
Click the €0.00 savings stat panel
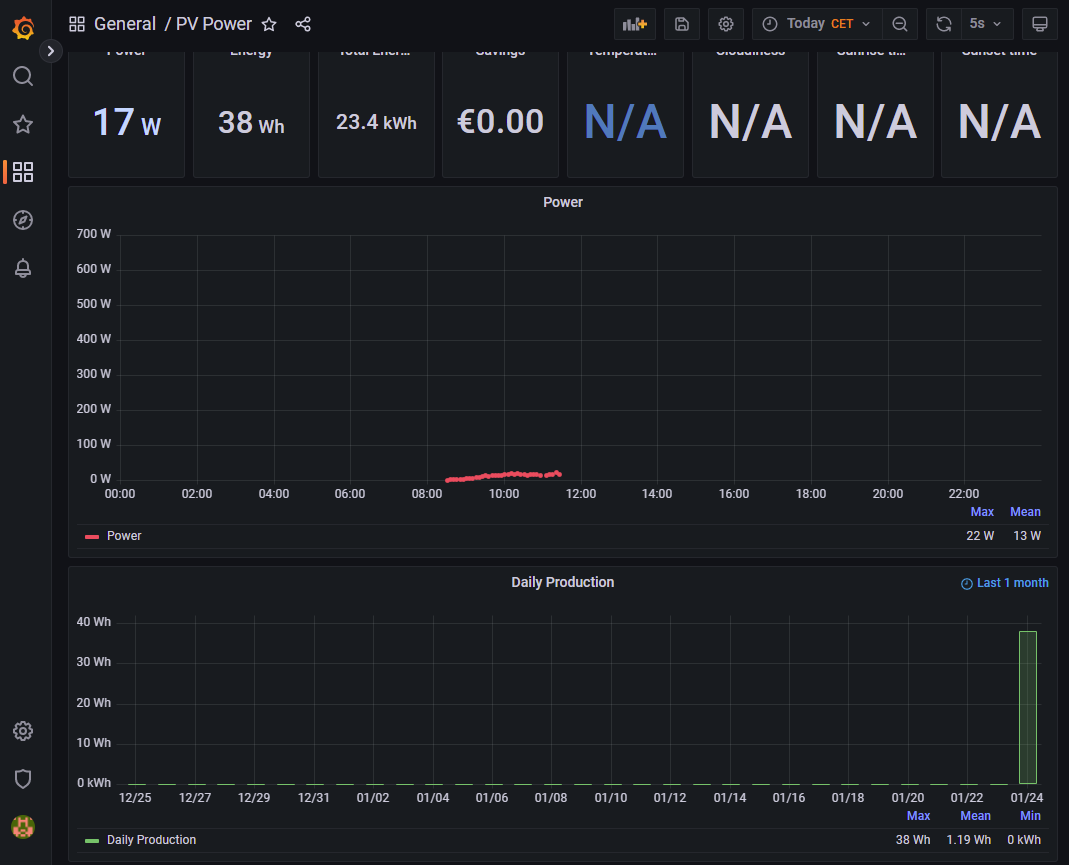pyautogui.click(x=500, y=115)
